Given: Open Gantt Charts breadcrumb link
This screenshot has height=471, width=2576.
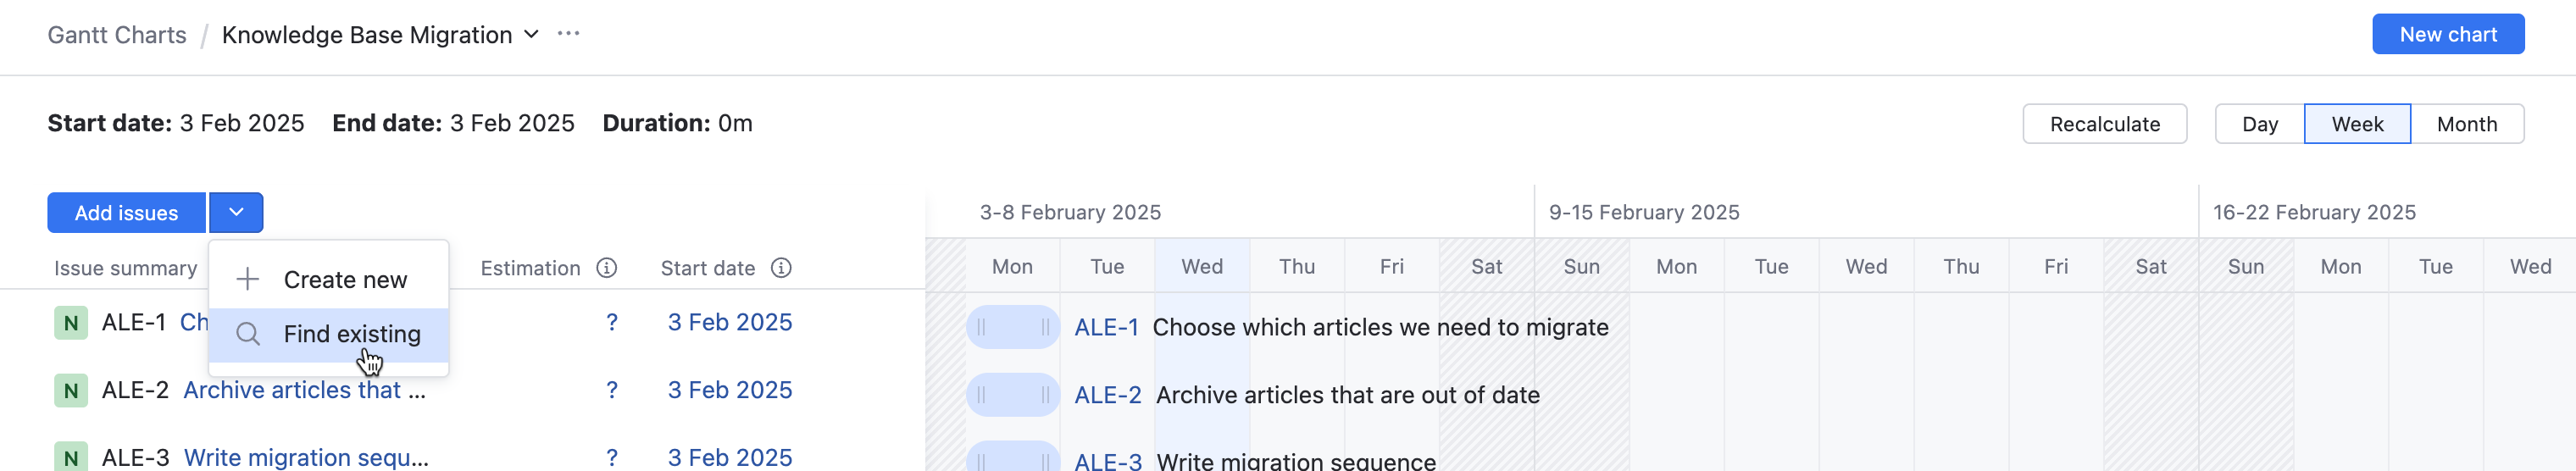Looking at the screenshot, I should pos(117,35).
